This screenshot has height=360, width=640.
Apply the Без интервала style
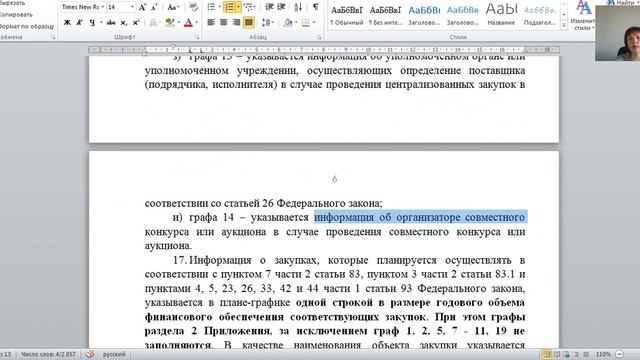pyautogui.click(x=385, y=15)
